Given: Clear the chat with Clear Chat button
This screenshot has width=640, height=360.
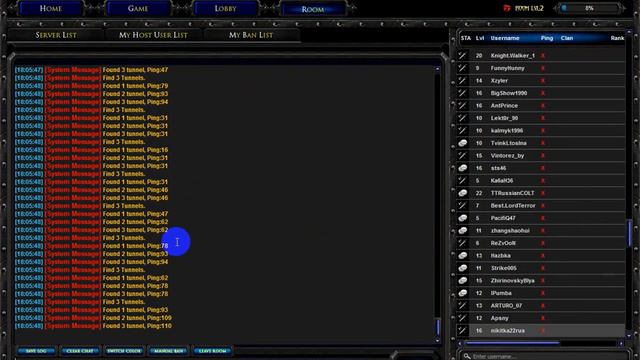Looking at the screenshot, I should (x=80, y=351).
